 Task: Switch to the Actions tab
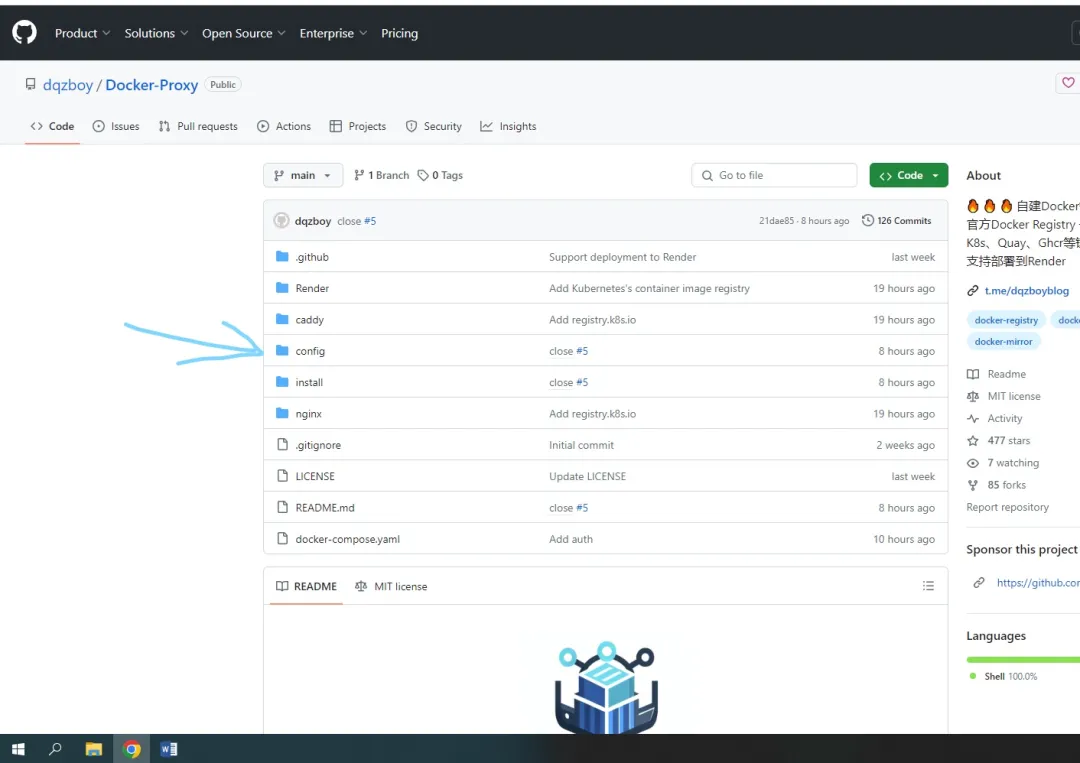pos(284,126)
